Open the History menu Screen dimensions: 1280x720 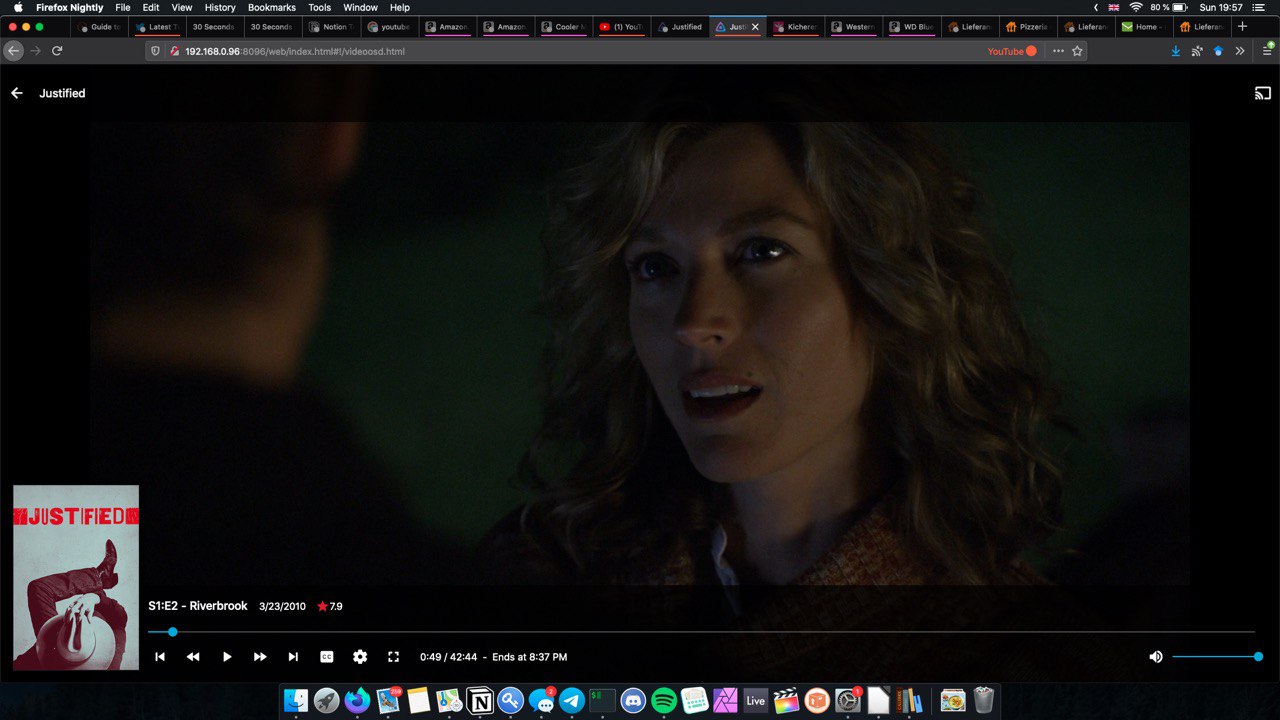[220, 7]
